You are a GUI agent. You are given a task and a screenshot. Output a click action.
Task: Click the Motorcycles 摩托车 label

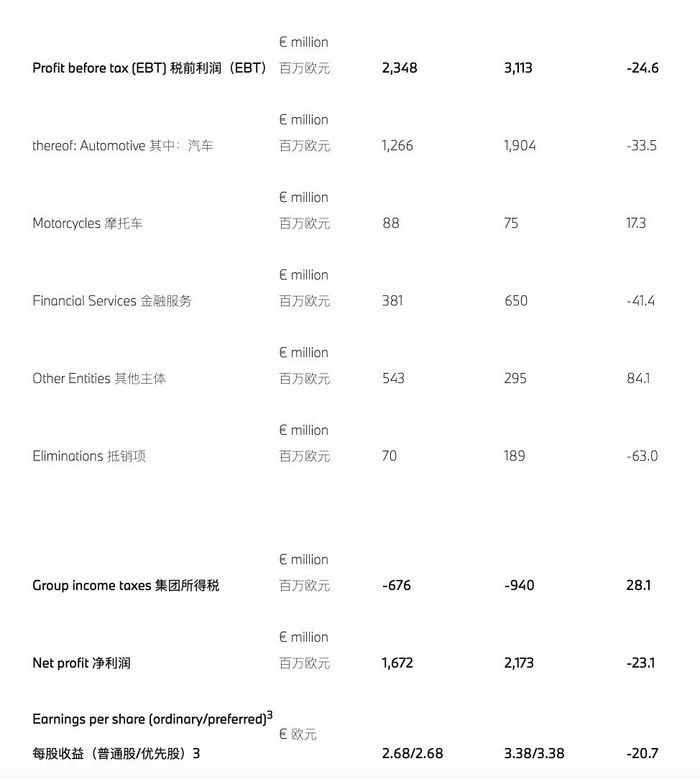tap(87, 224)
